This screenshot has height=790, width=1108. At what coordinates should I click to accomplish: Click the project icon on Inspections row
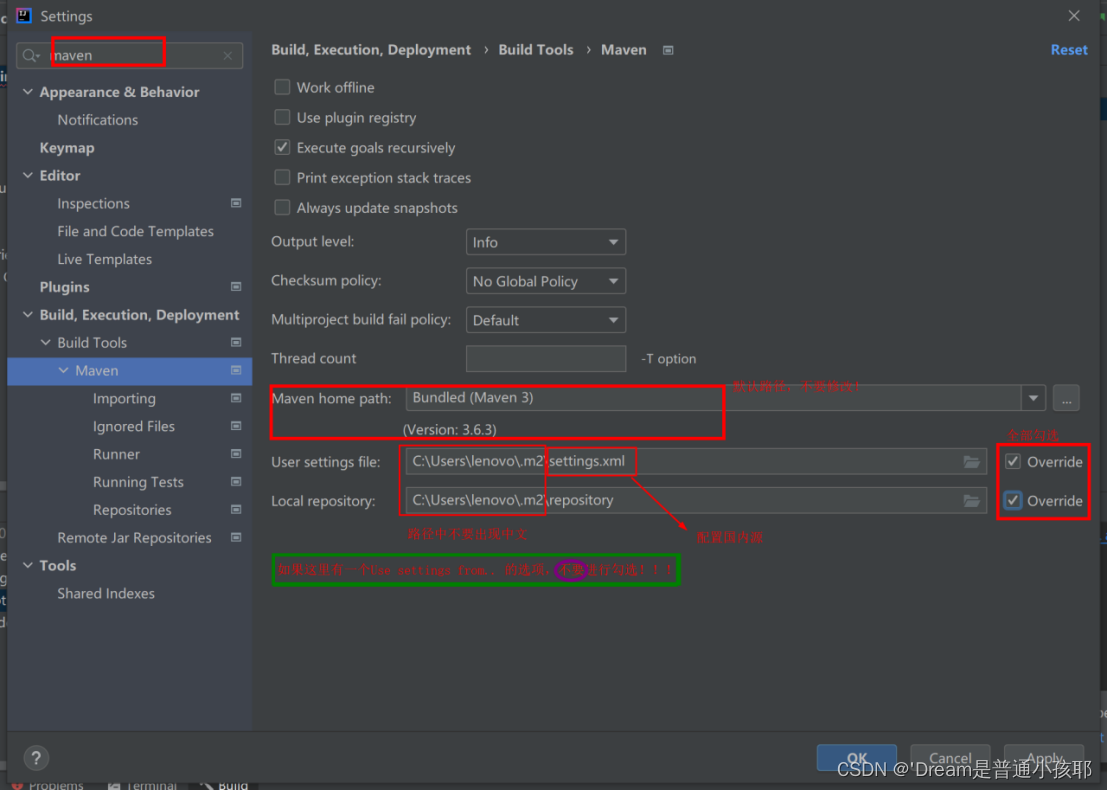236,203
